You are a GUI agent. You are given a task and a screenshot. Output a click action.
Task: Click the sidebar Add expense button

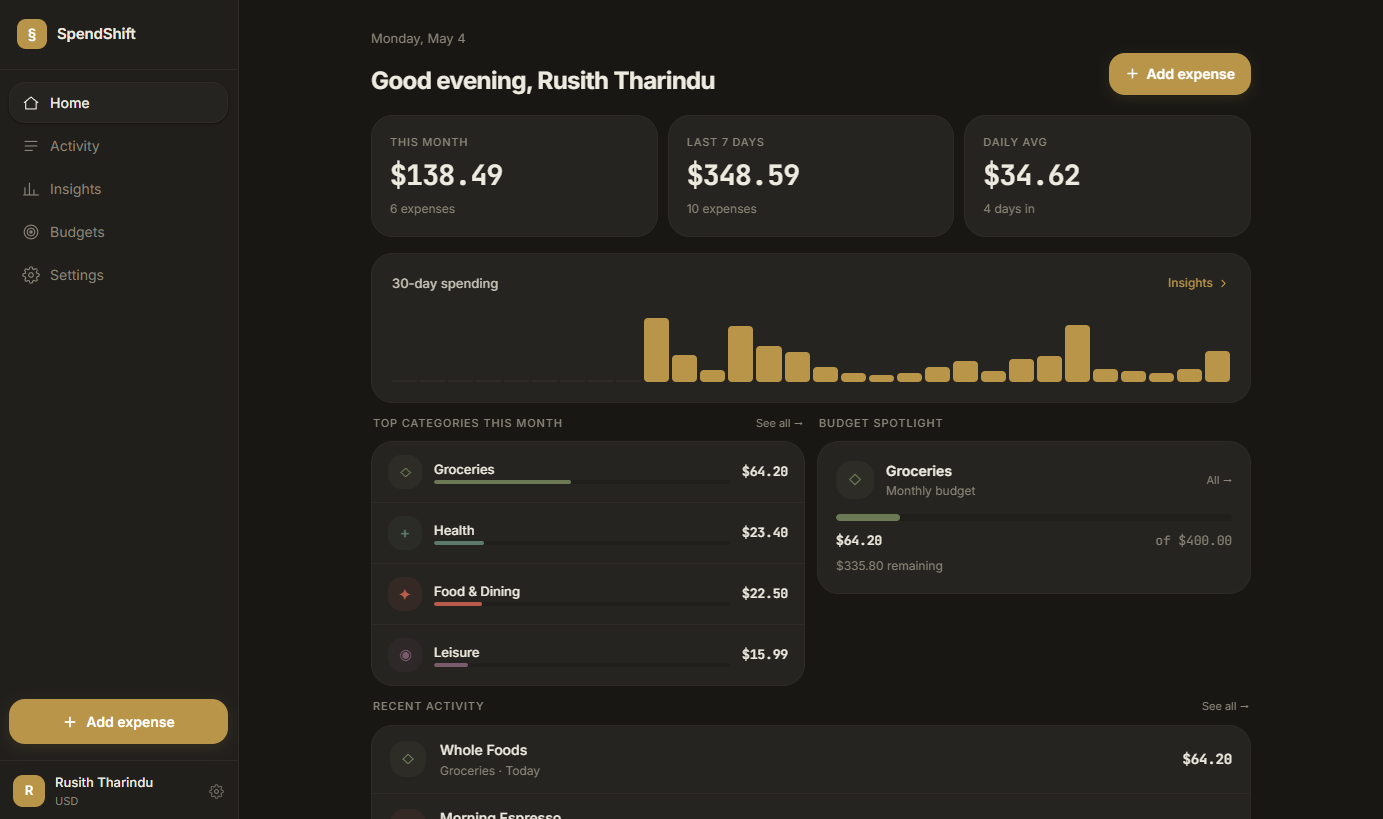118,722
